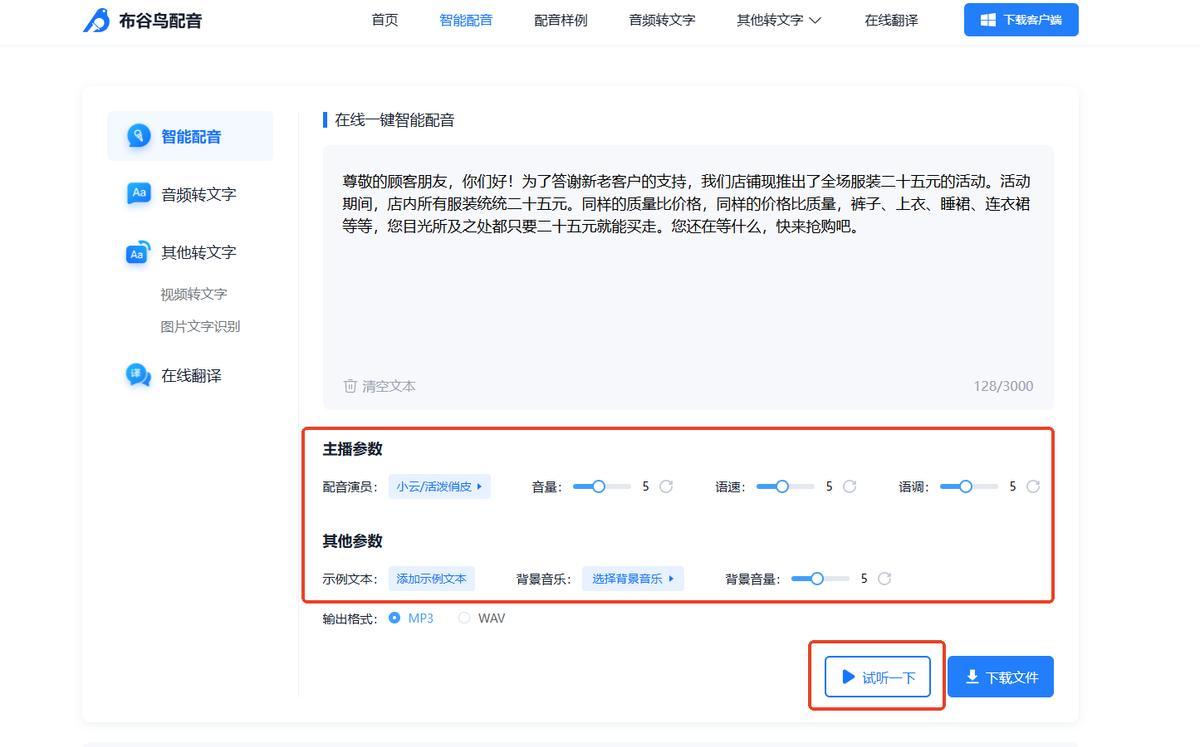
Task: Click the 语速 slider handle
Action: click(x=782, y=487)
